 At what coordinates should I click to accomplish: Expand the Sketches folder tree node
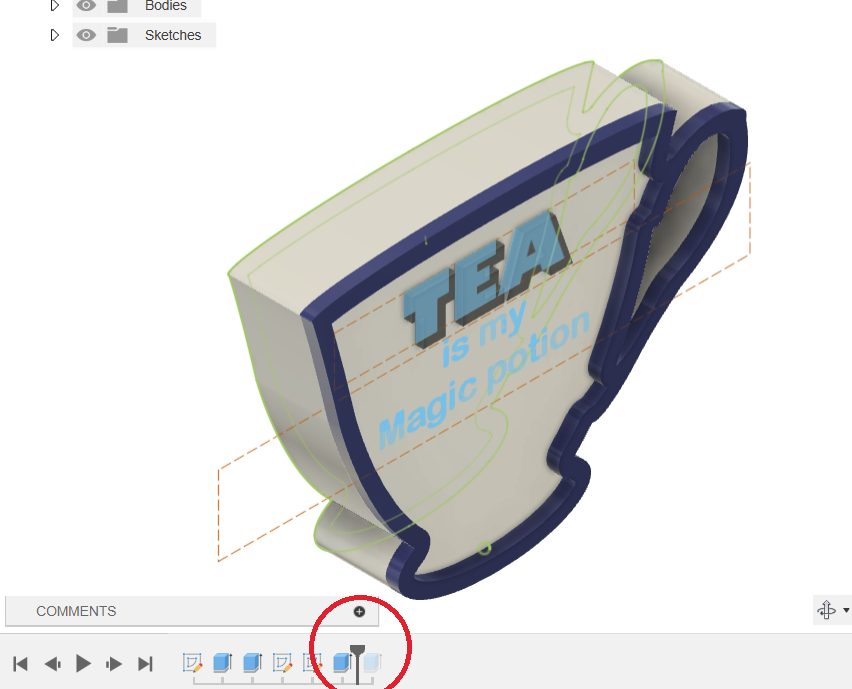point(55,35)
